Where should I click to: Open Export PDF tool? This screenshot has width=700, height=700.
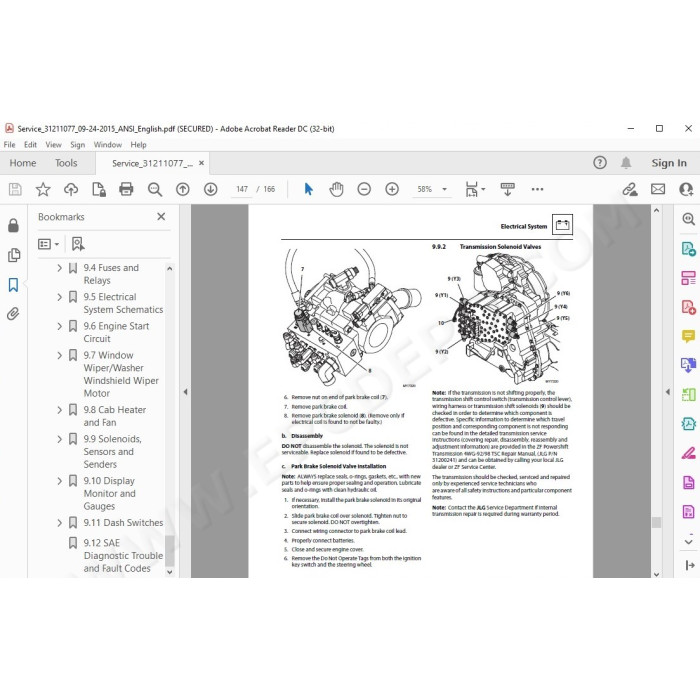click(688, 248)
